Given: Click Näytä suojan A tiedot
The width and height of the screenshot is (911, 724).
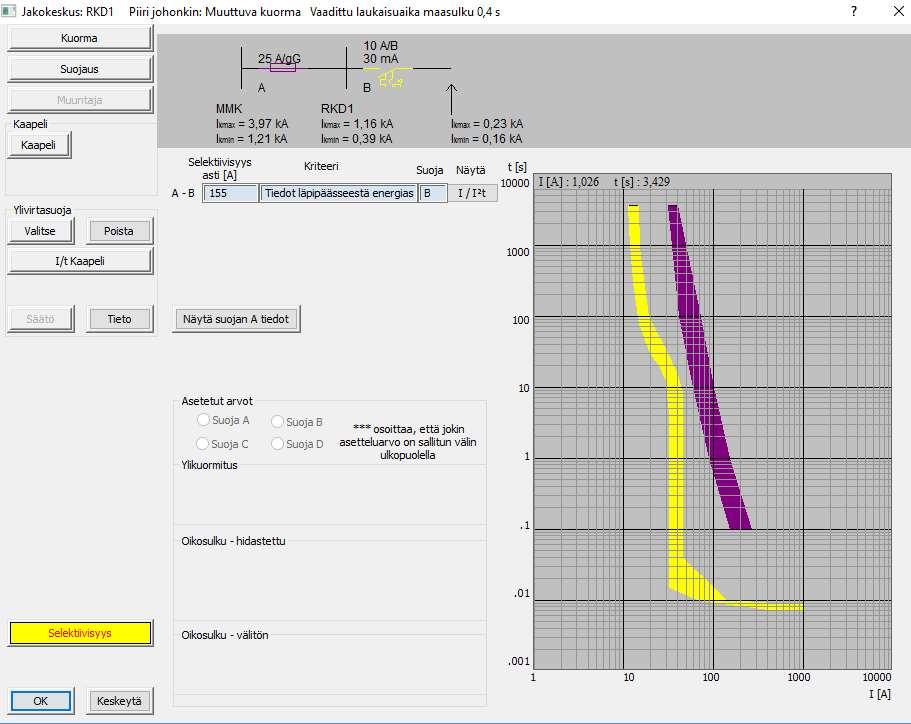Looking at the screenshot, I should [236, 319].
